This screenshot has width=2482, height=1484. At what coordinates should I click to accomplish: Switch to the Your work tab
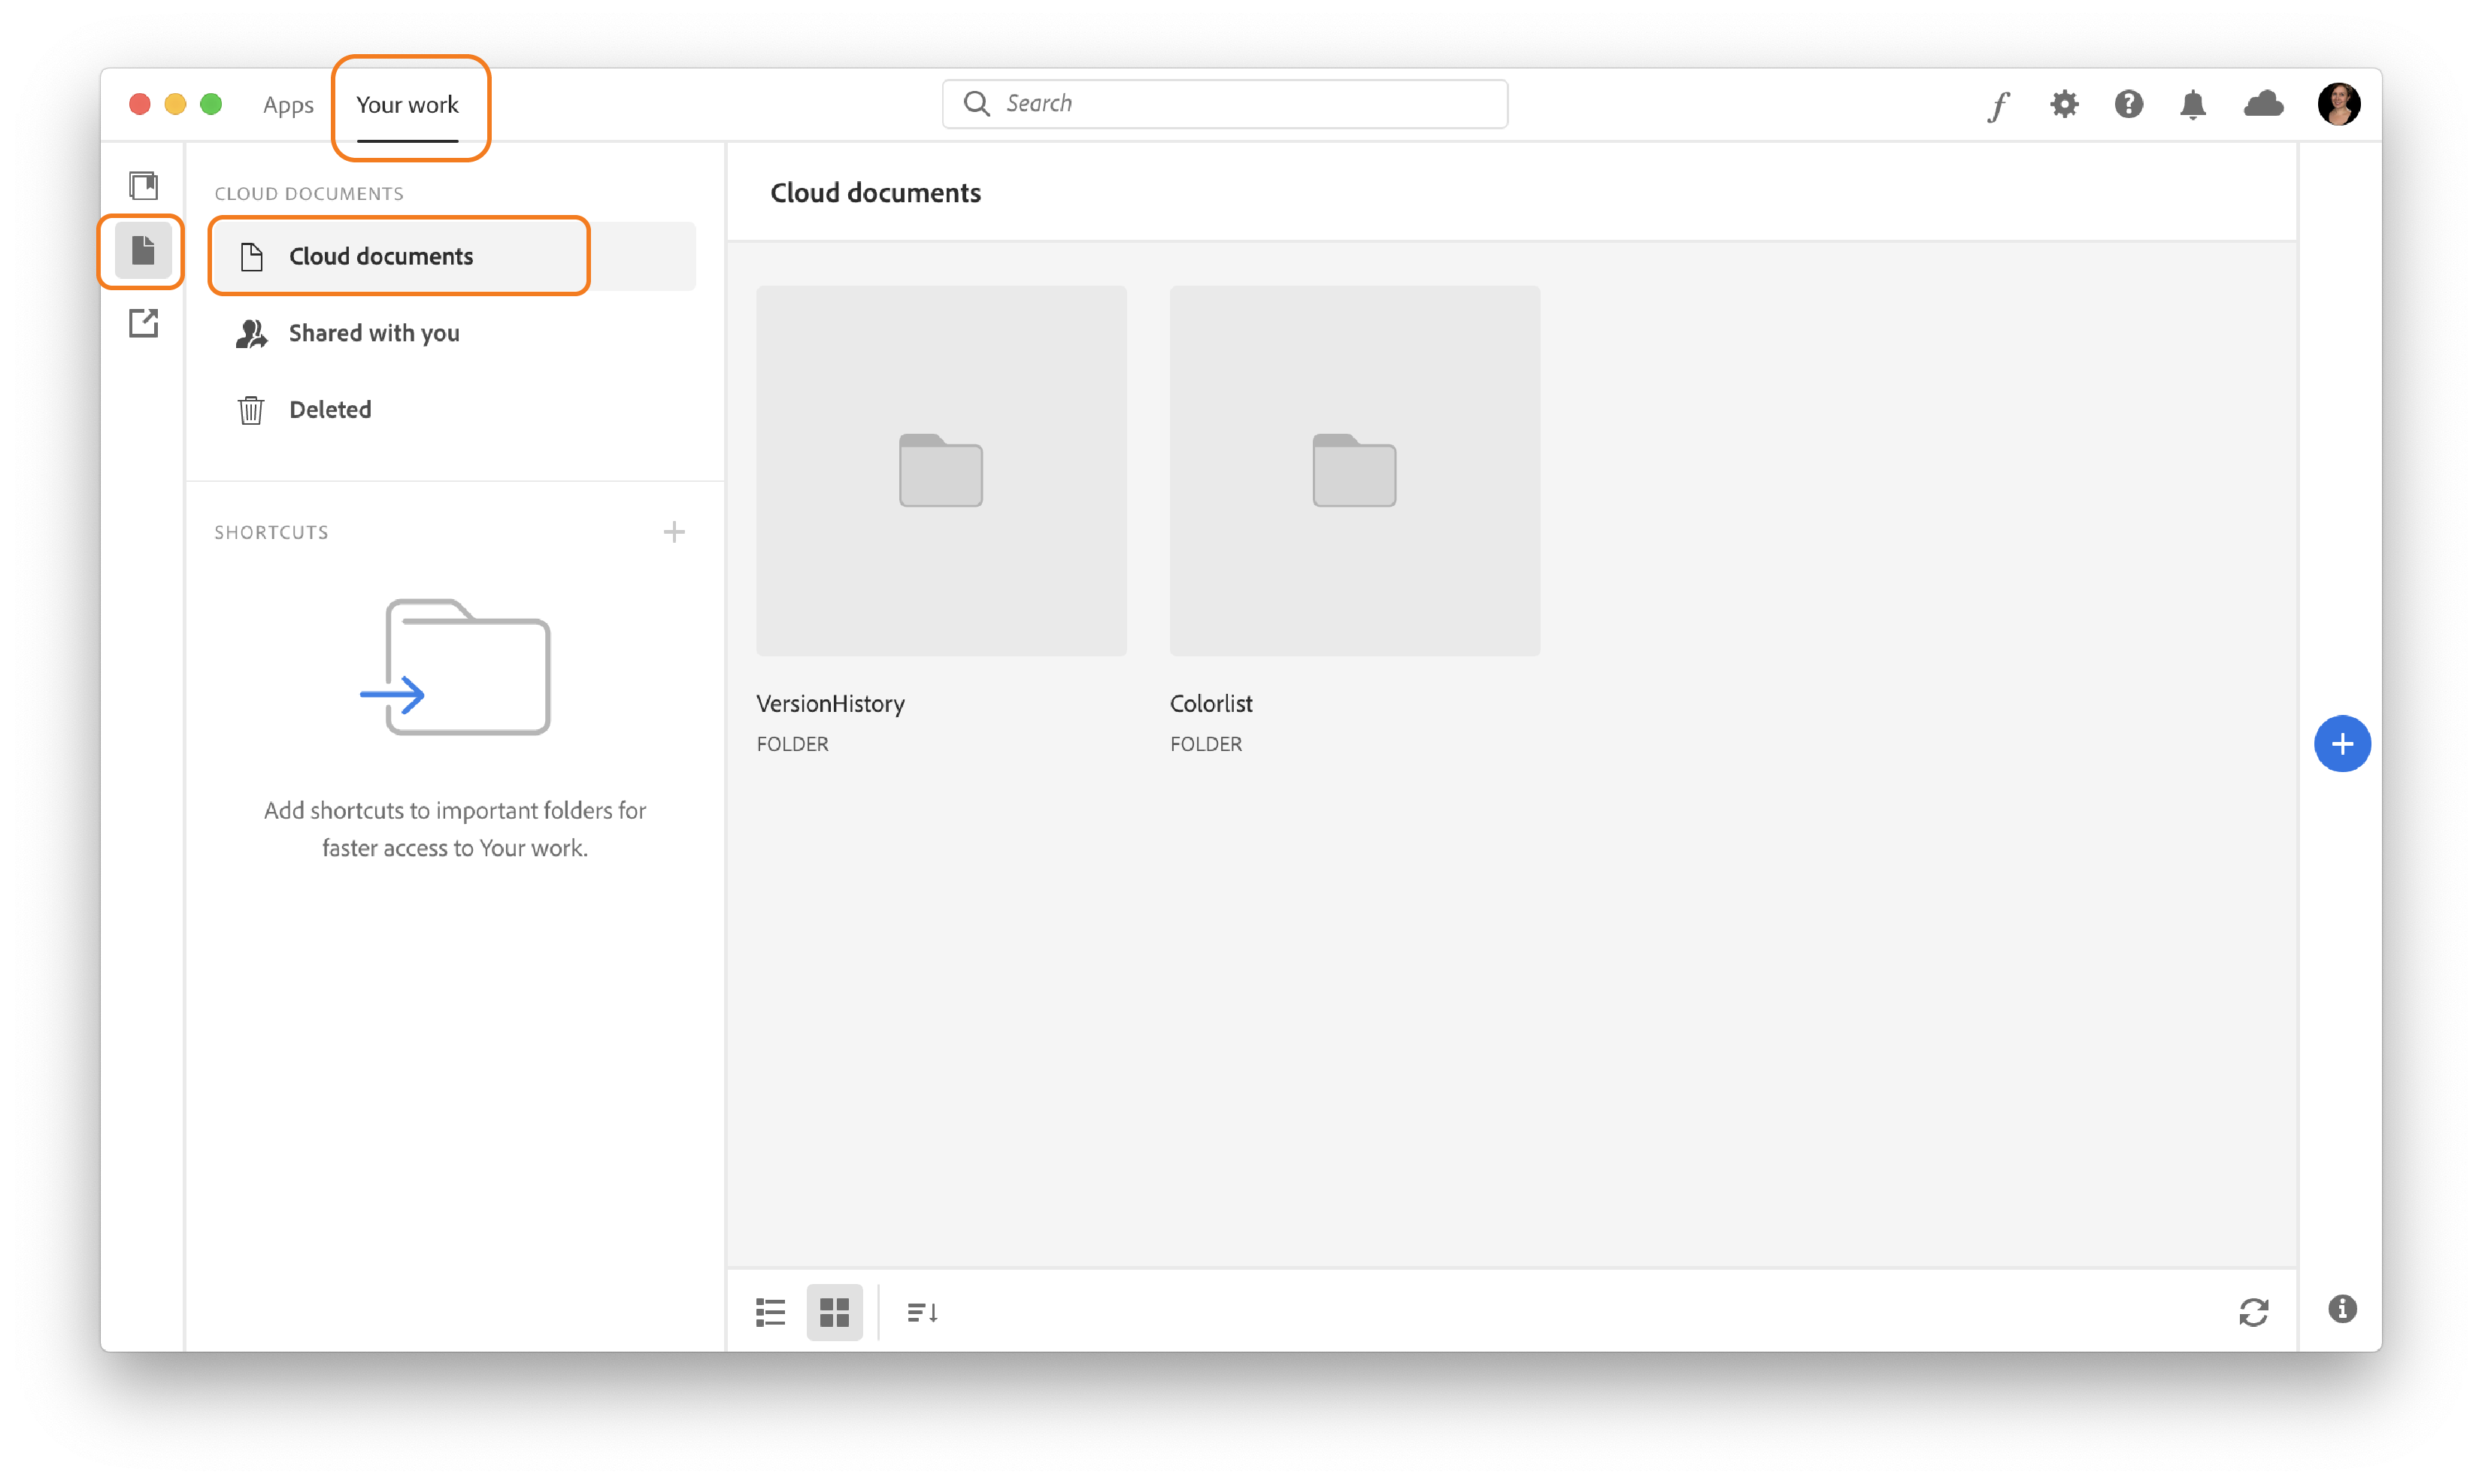click(407, 104)
